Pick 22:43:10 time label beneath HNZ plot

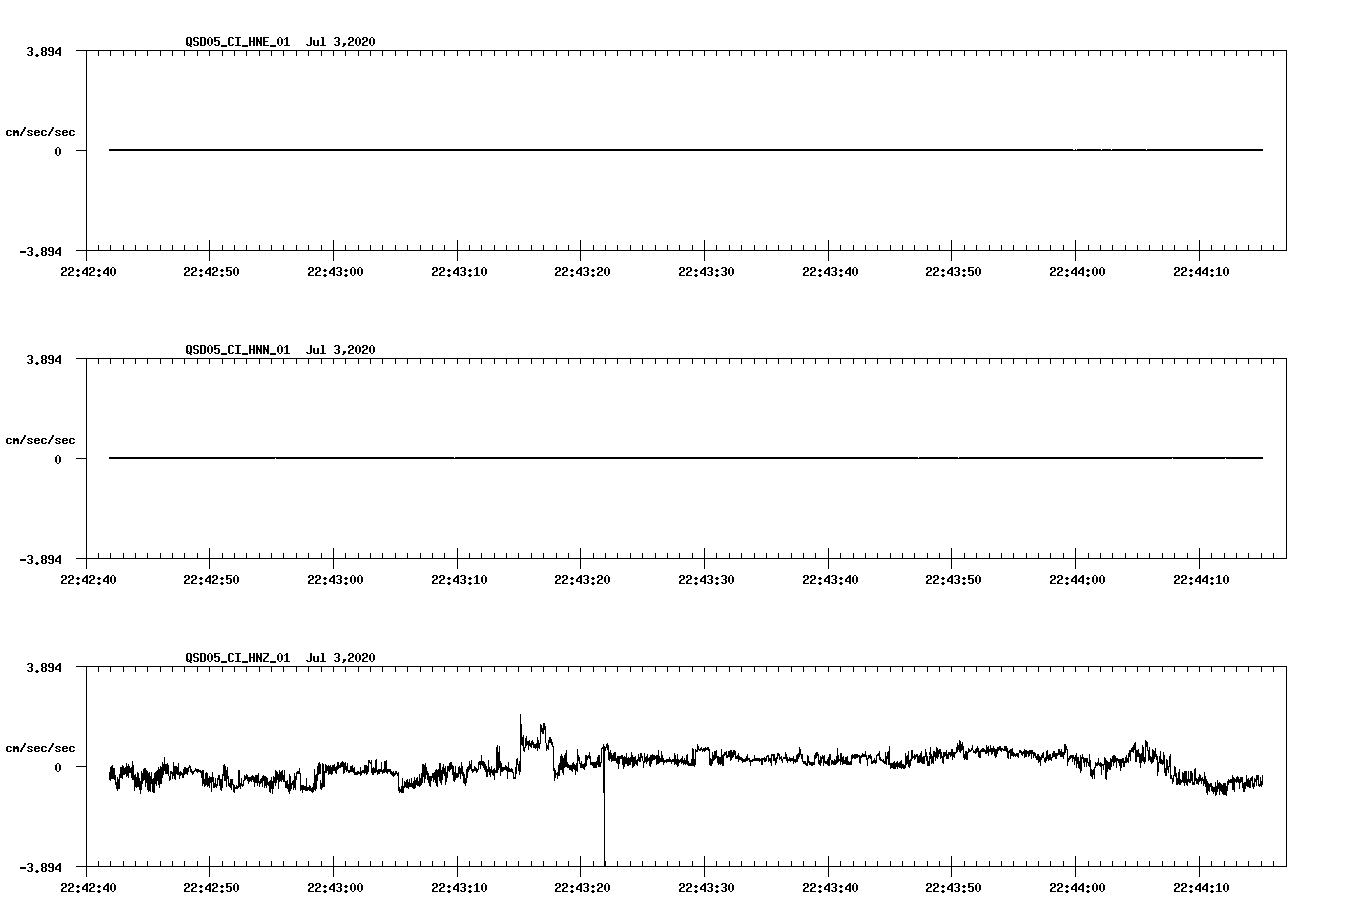coord(459,887)
